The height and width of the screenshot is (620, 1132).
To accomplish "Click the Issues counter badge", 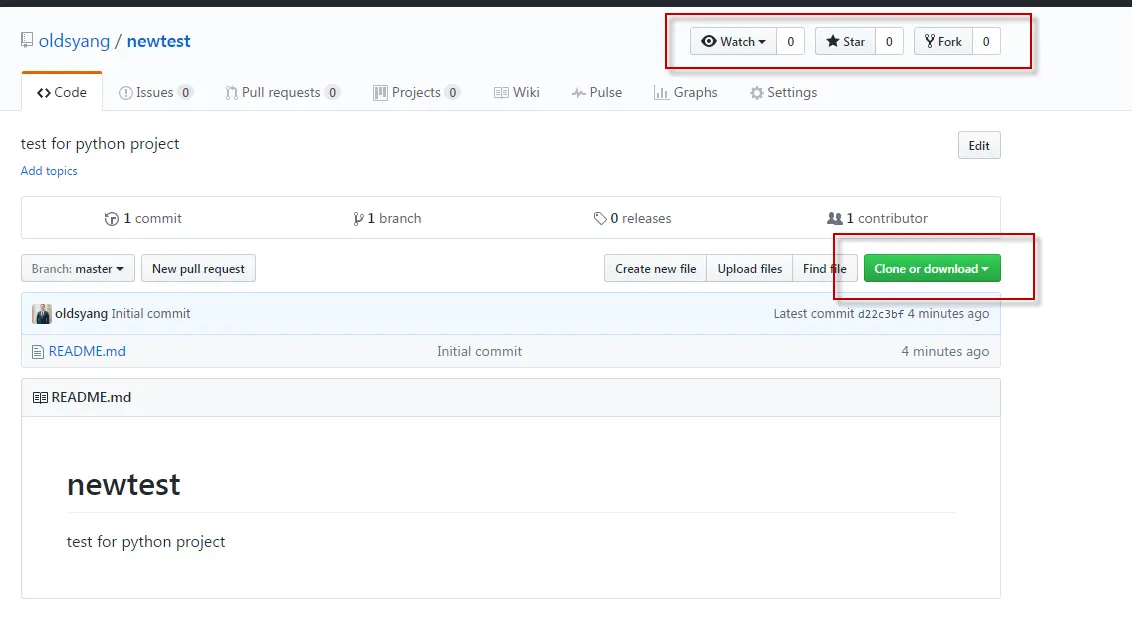I will [x=186, y=92].
